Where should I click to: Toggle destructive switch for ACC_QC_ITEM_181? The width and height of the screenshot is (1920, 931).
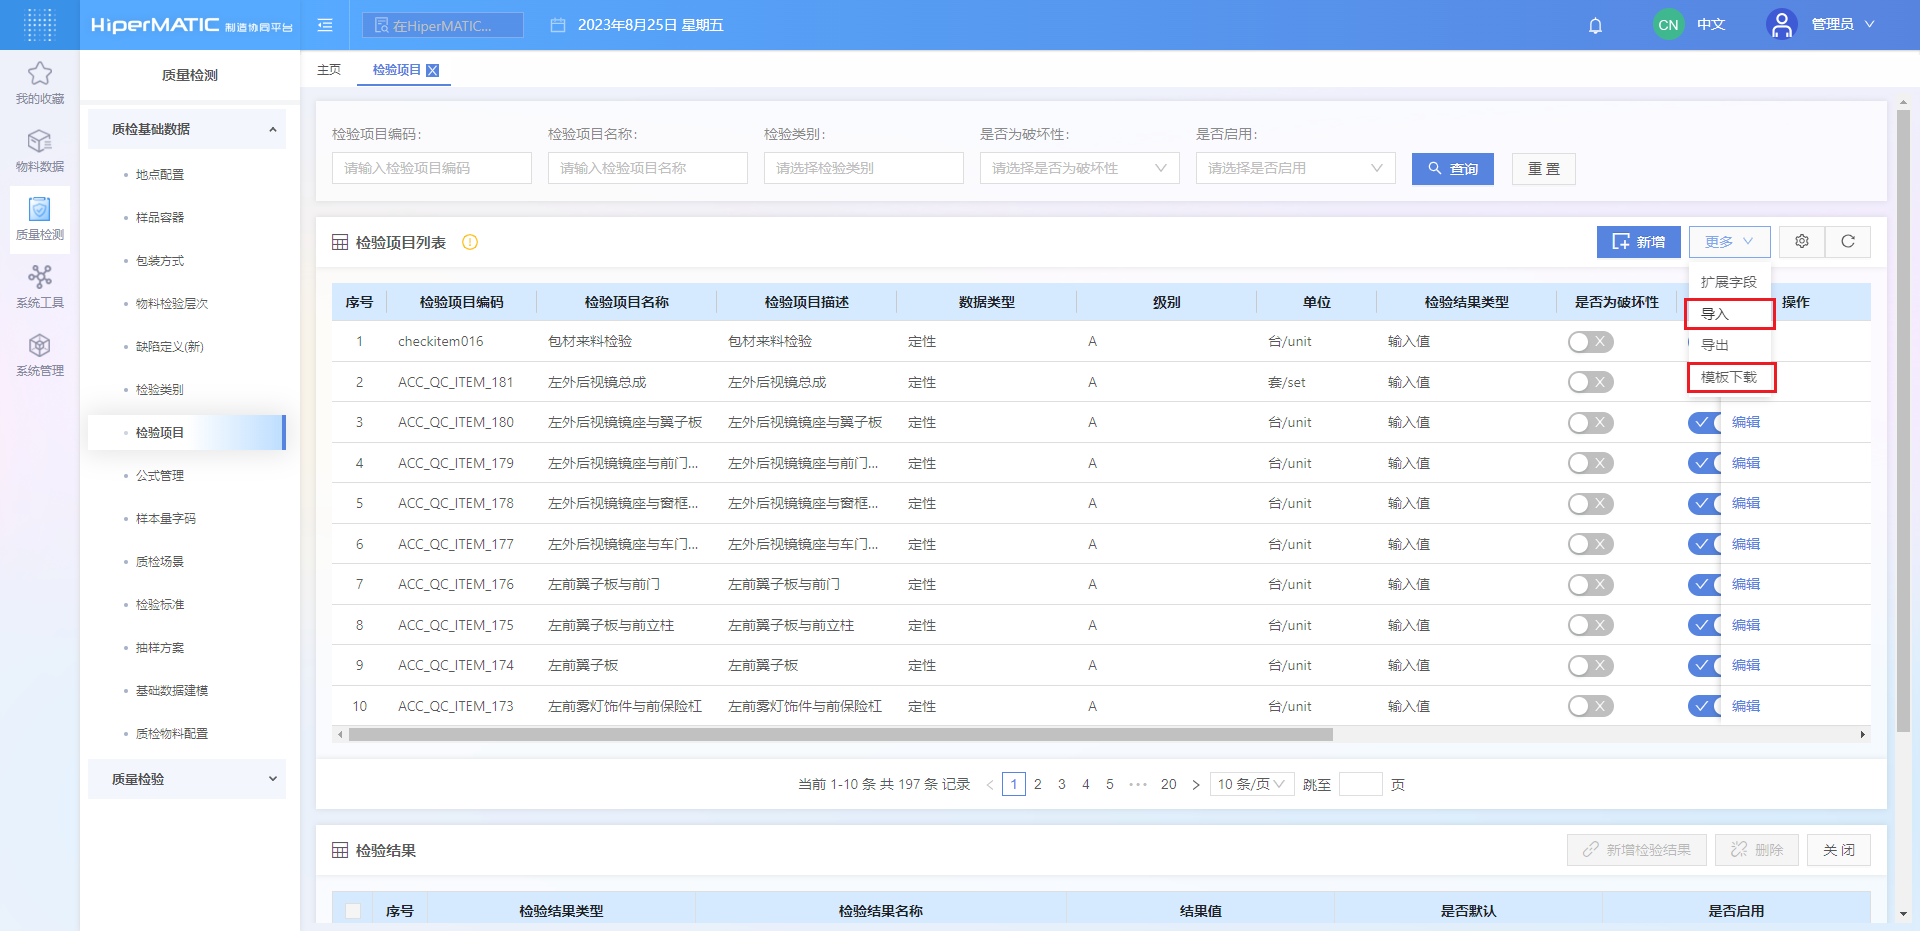[1590, 382]
